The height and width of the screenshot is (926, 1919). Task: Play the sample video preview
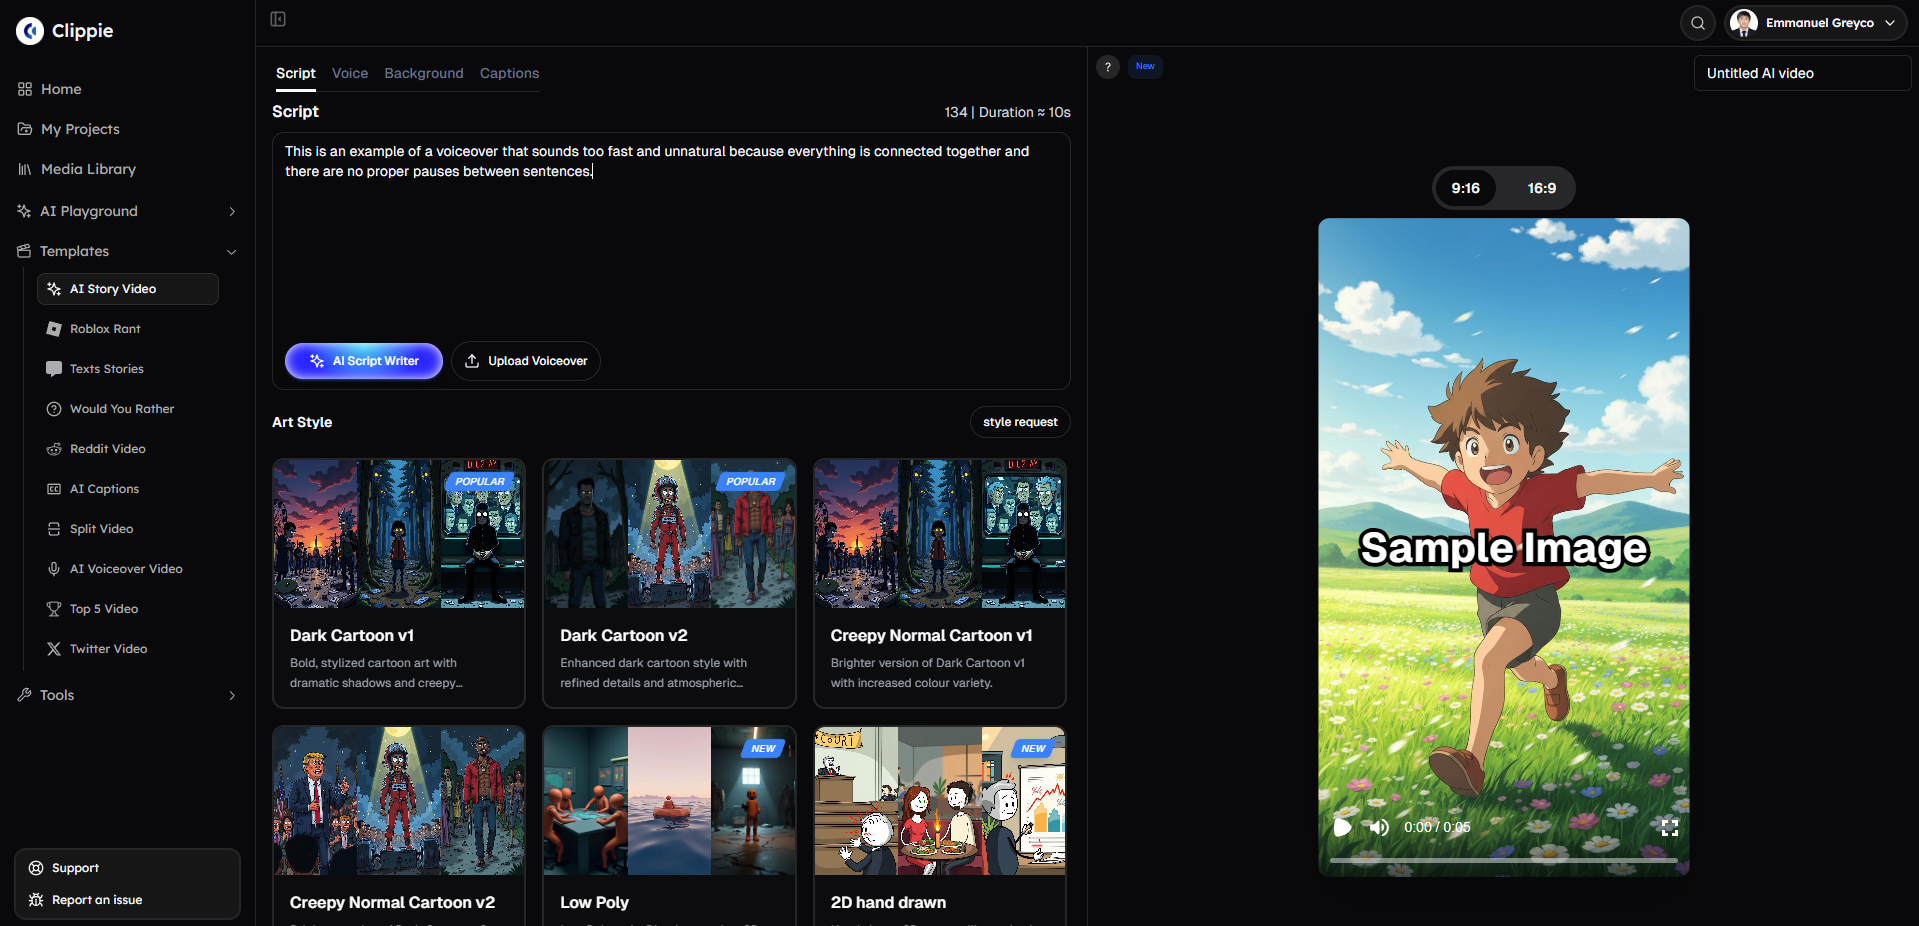click(1342, 827)
